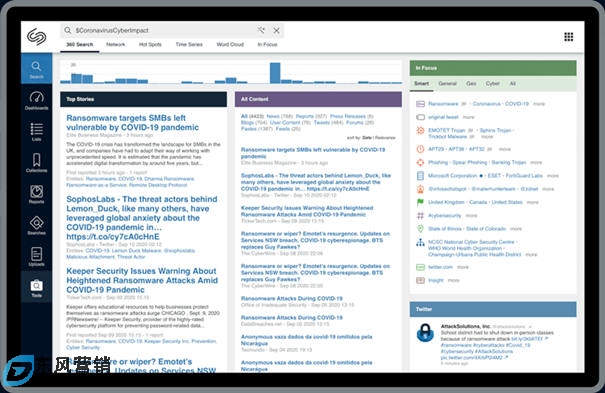Open the apps grid icon
This screenshot has width=605, height=393.
click(x=568, y=37)
